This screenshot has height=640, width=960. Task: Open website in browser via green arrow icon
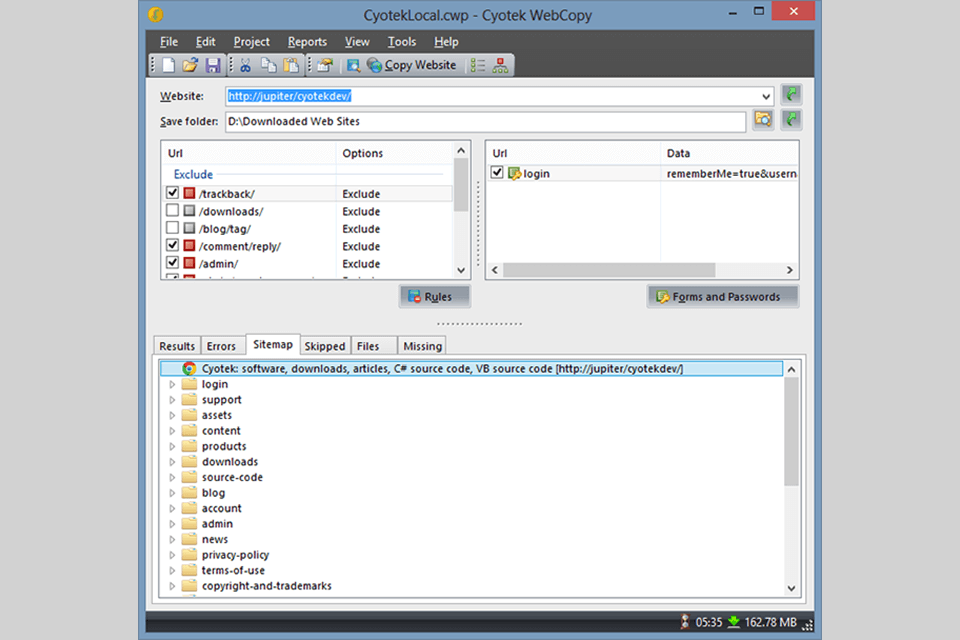click(x=791, y=95)
